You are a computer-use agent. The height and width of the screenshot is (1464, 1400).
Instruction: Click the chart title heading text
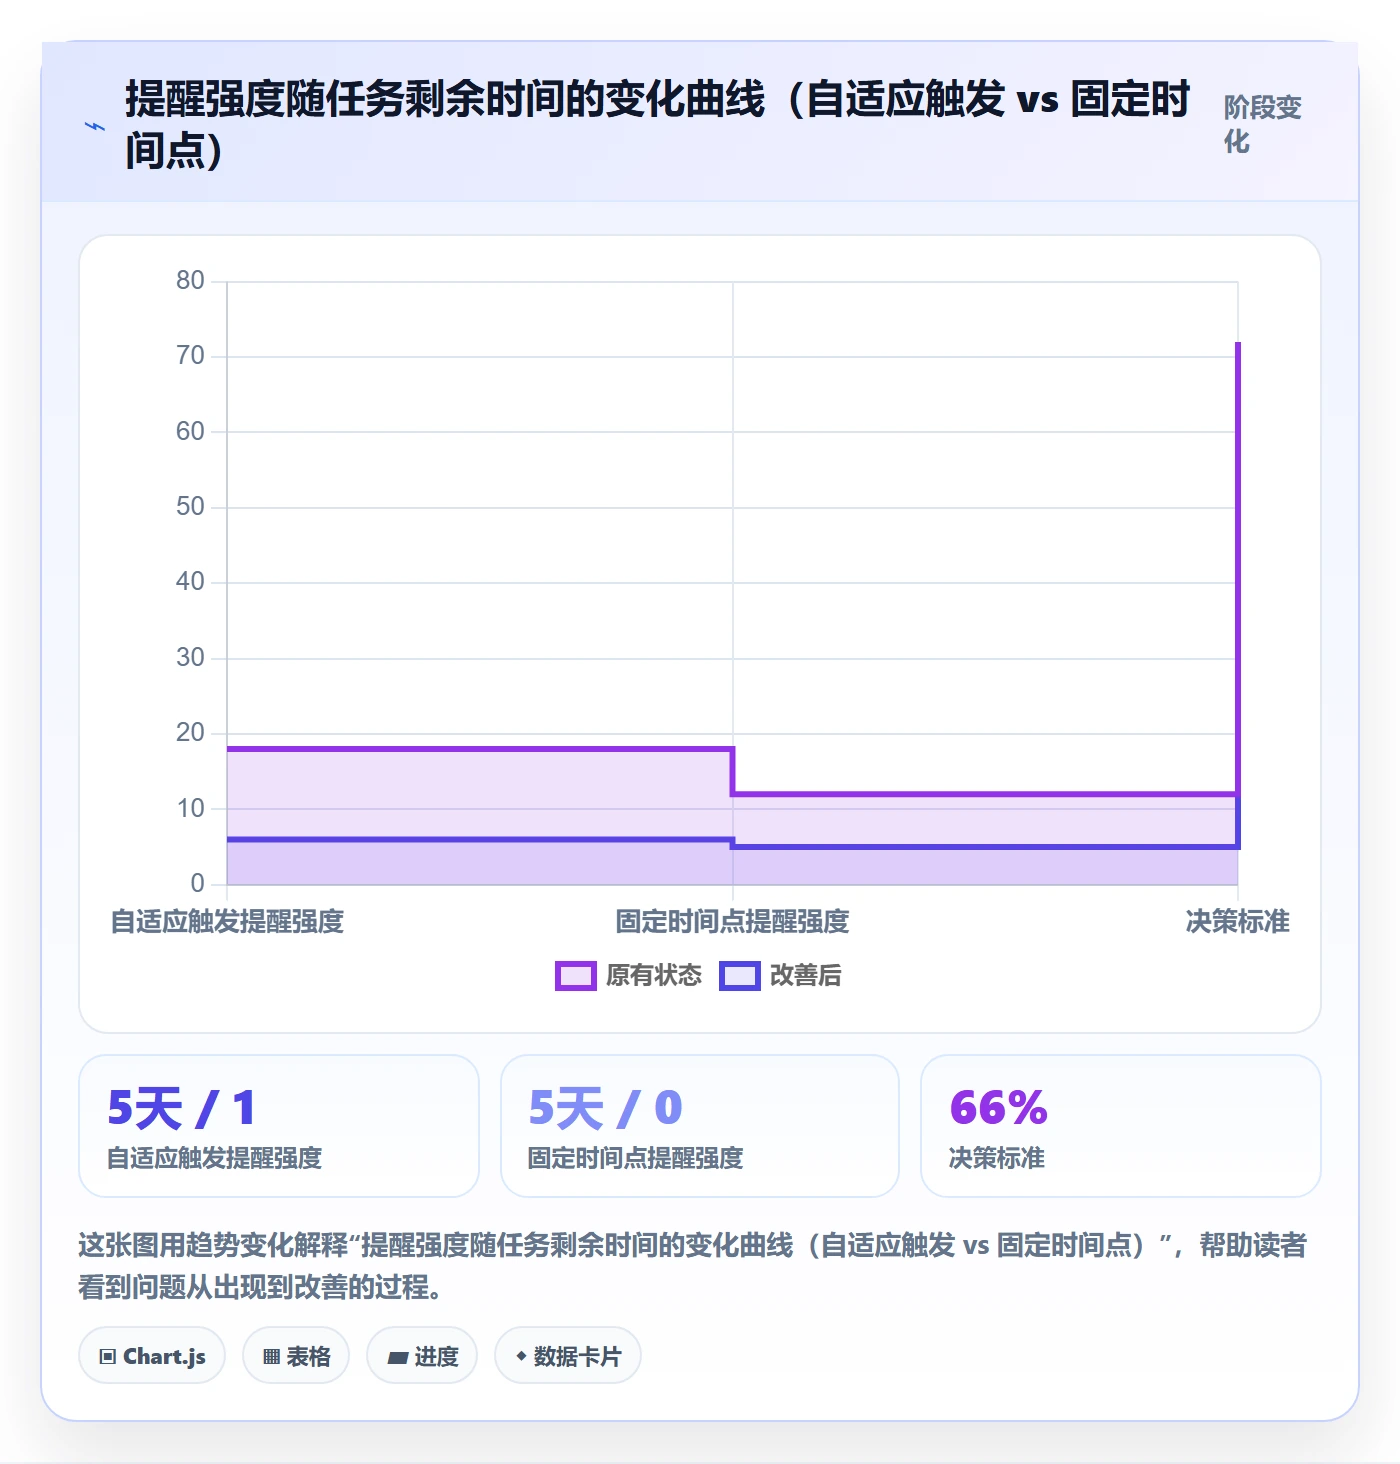click(658, 125)
